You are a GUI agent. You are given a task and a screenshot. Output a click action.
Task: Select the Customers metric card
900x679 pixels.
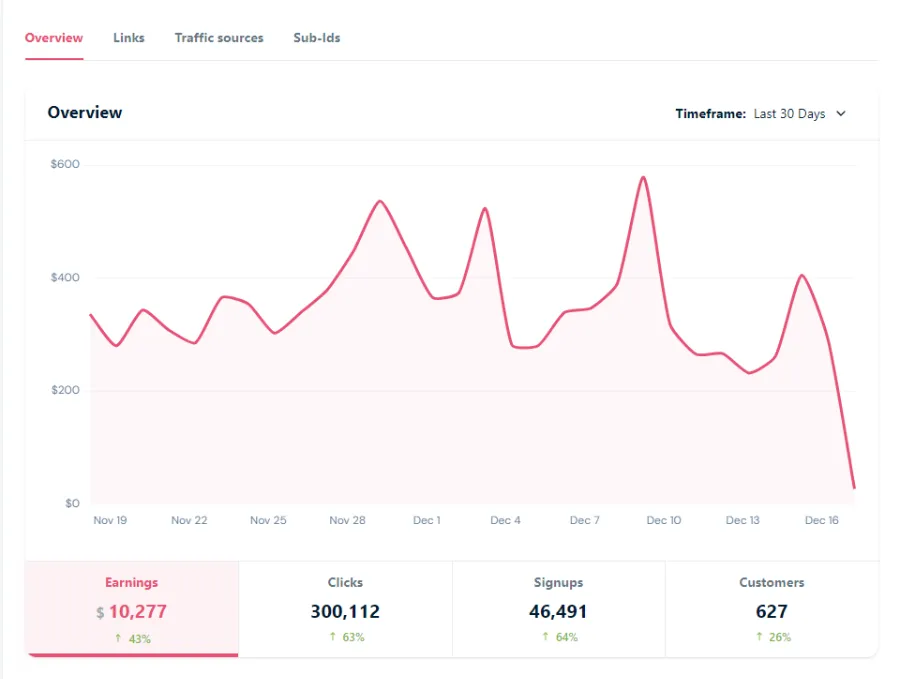[x=771, y=608]
